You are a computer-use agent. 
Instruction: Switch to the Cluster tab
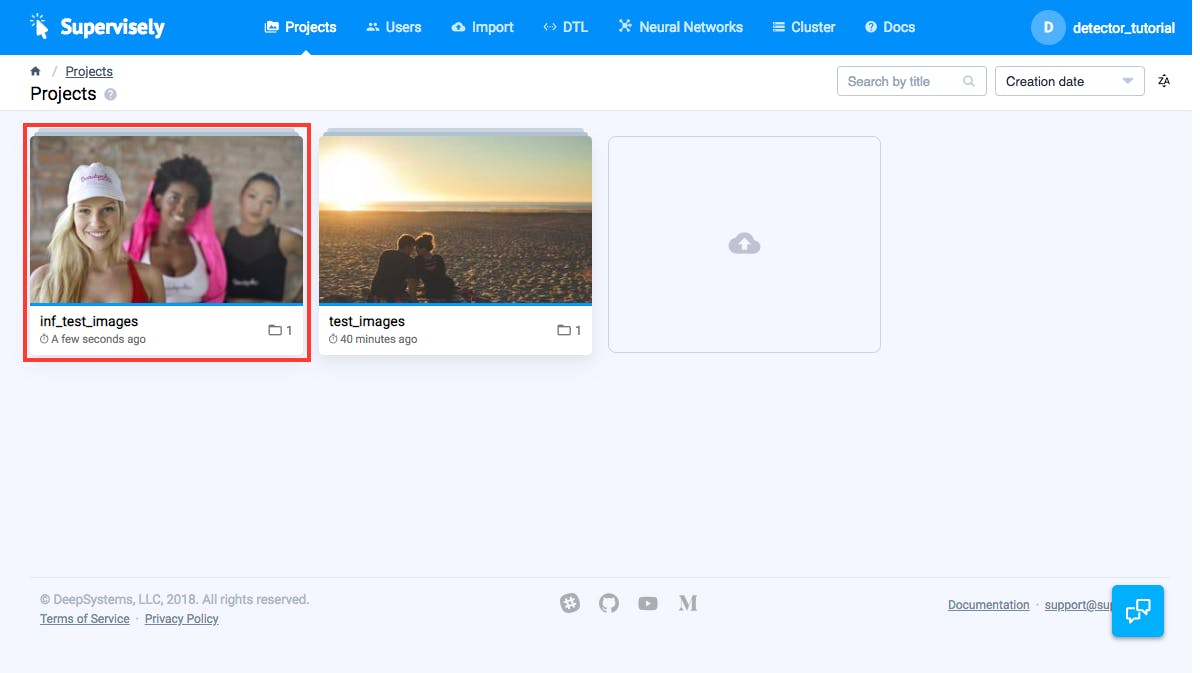(803, 27)
